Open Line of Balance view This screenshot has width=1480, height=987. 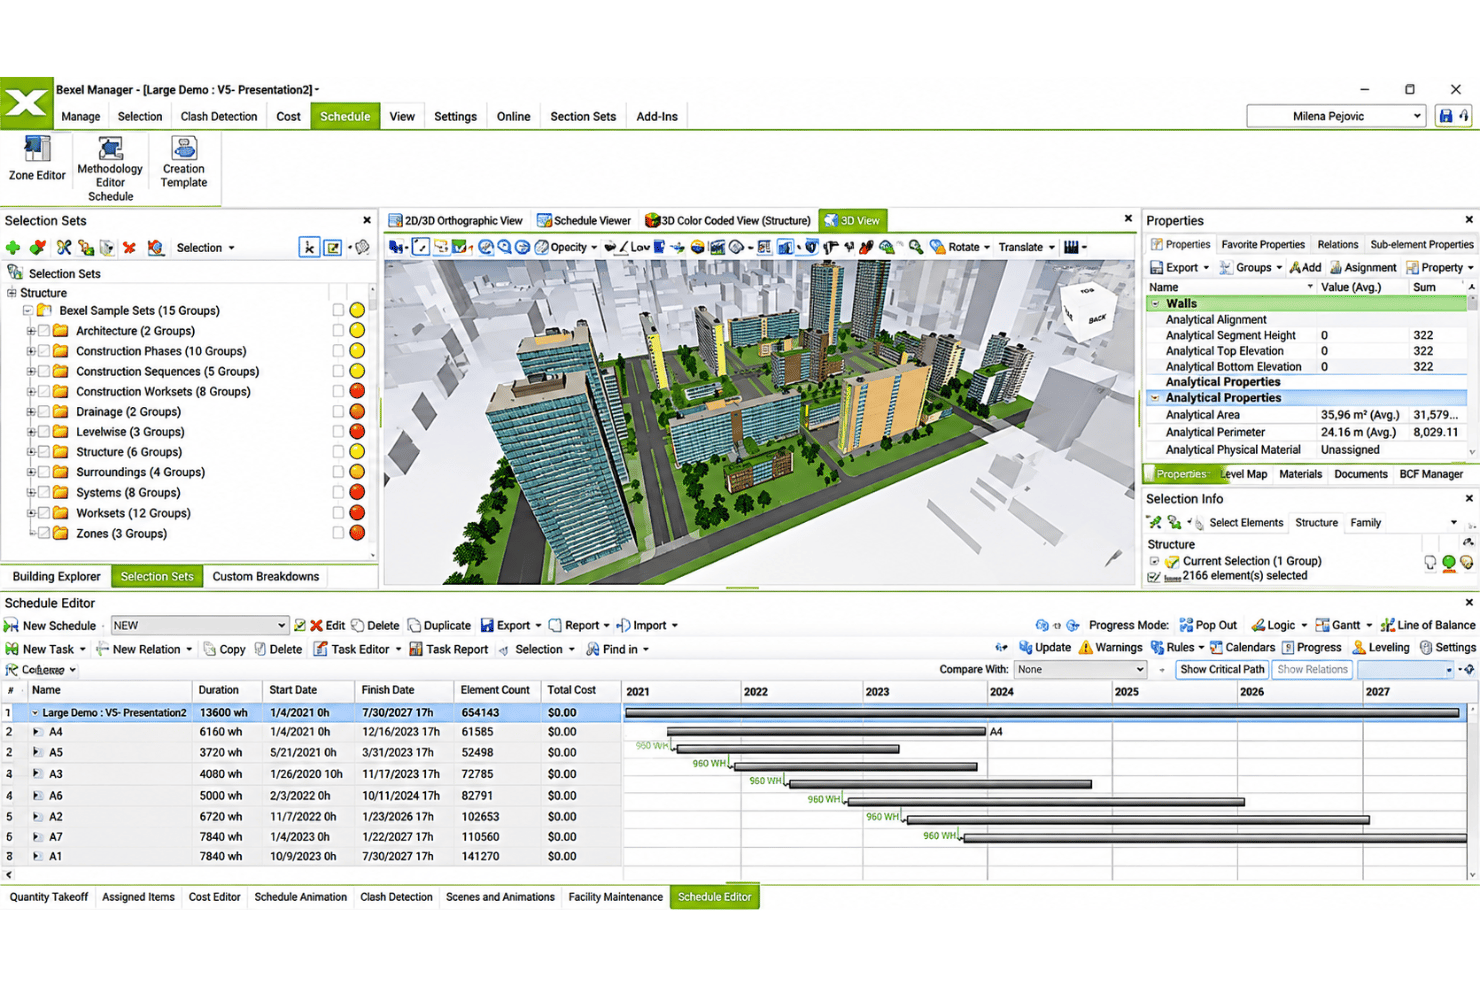(1428, 625)
